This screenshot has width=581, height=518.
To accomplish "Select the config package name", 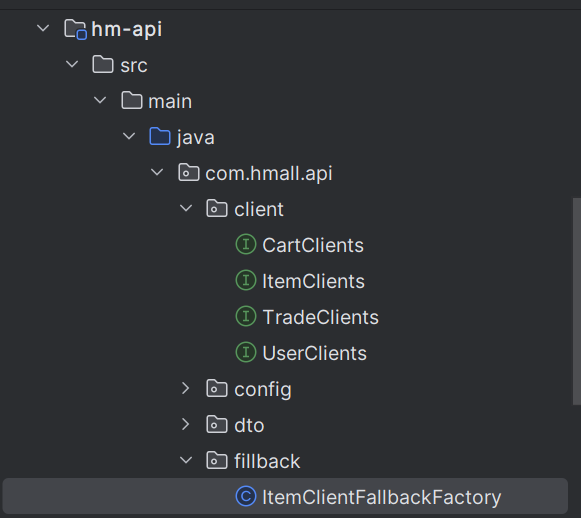I will tap(263, 390).
